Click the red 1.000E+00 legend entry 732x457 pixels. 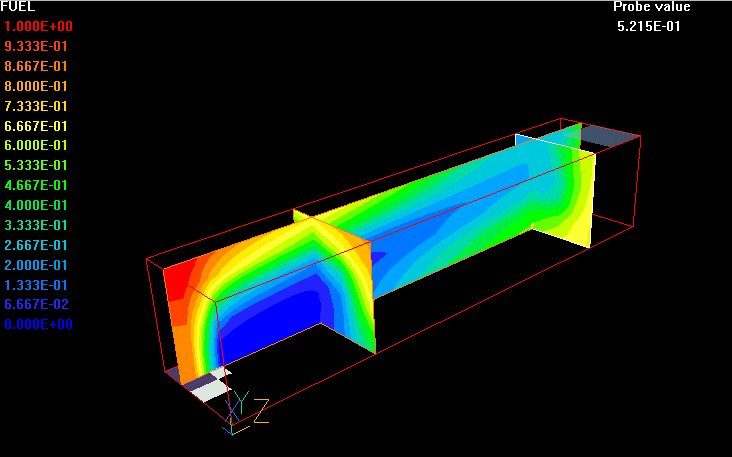click(x=38, y=26)
